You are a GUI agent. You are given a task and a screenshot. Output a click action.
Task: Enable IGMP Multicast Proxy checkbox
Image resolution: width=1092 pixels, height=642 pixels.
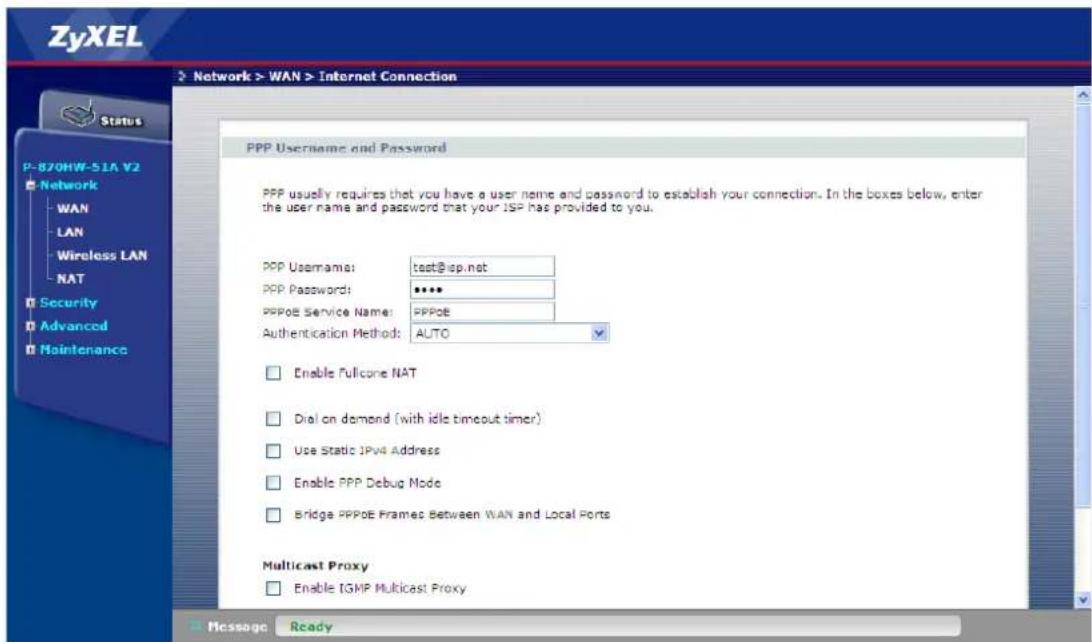tap(273, 588)
